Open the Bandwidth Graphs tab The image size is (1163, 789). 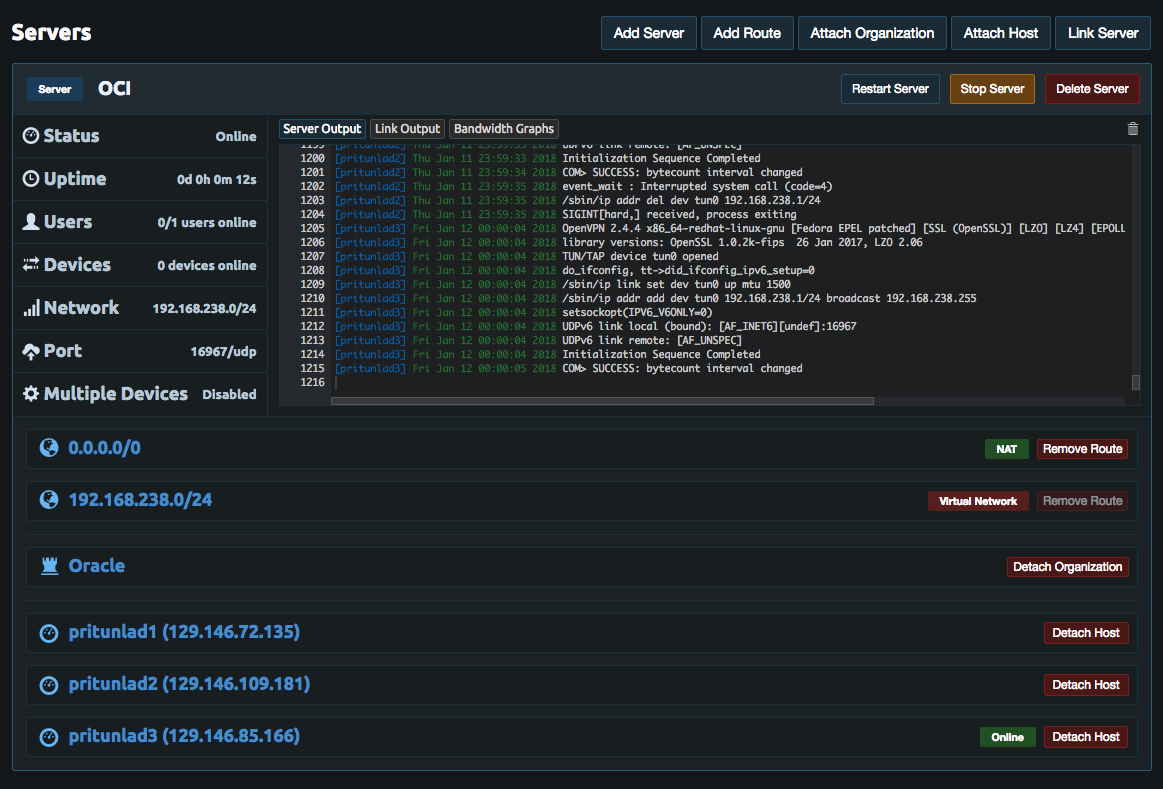click(503, 129)
